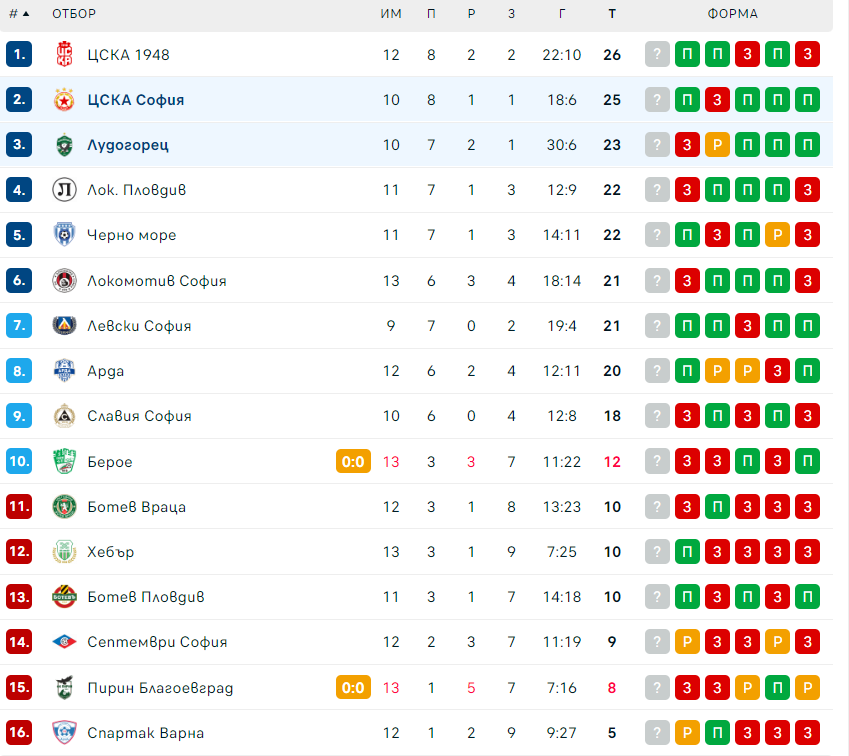Open the Пирин Благоевград 0:0 live score
The image size is (849, 756).
click(353, 687)
